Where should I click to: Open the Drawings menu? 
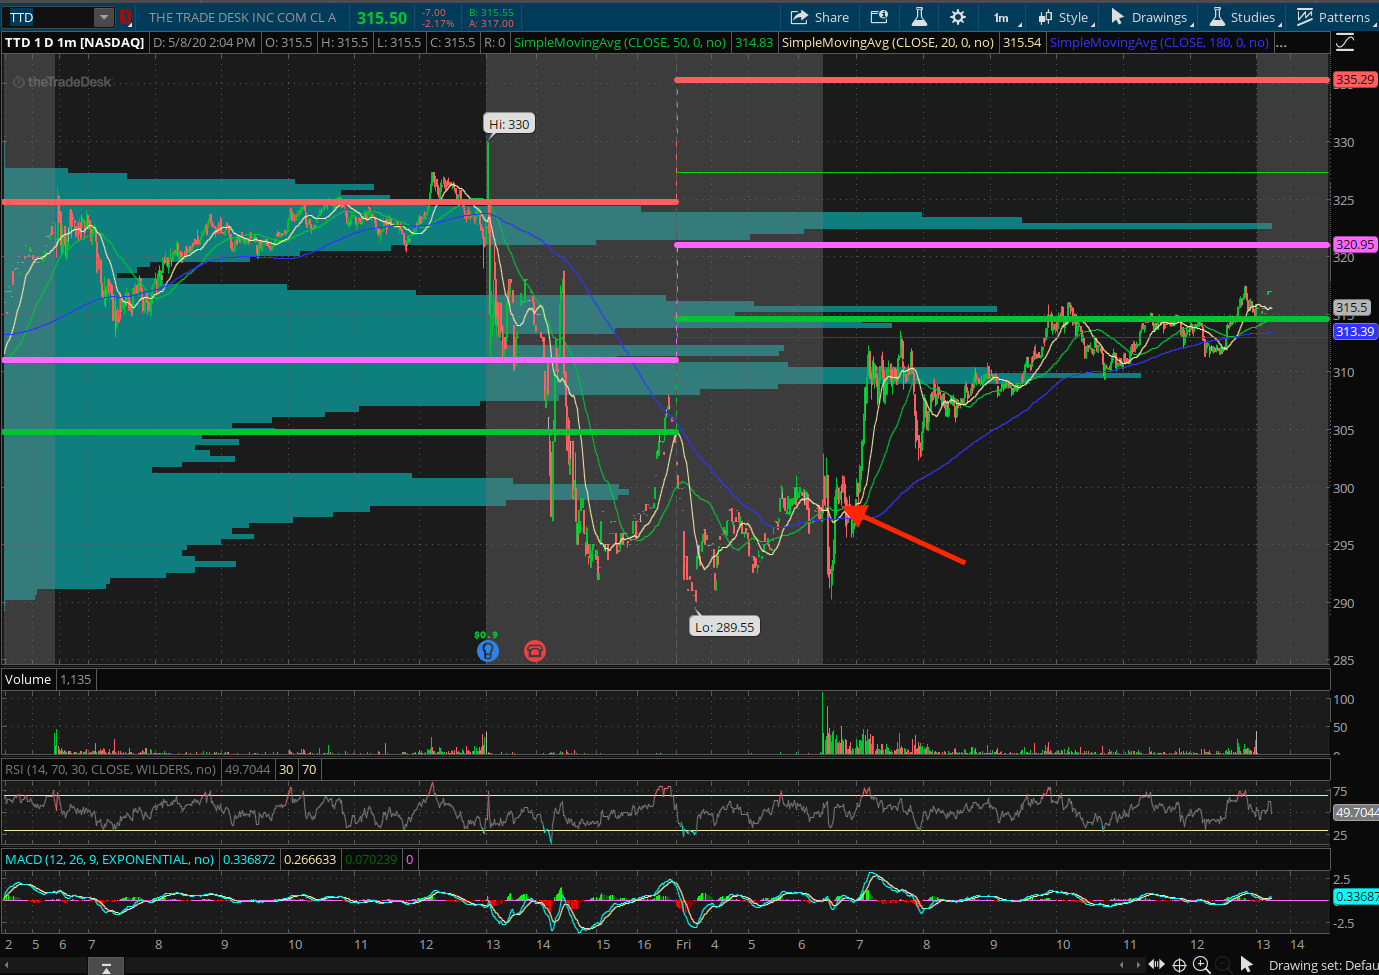point(1151,17)
